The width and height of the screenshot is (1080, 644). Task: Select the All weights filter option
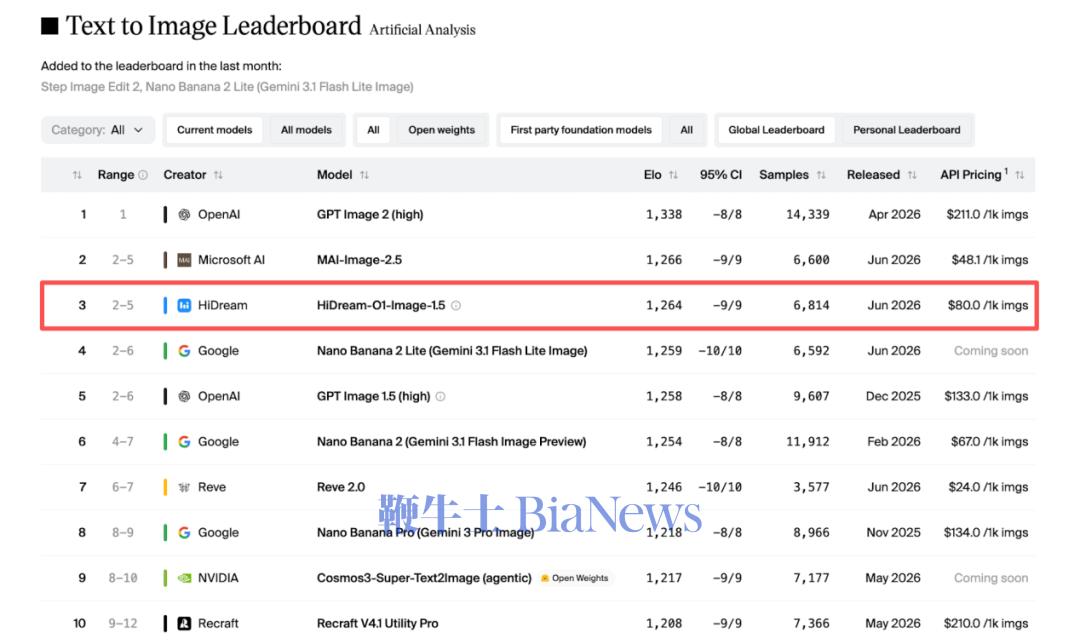coord(373,129)
